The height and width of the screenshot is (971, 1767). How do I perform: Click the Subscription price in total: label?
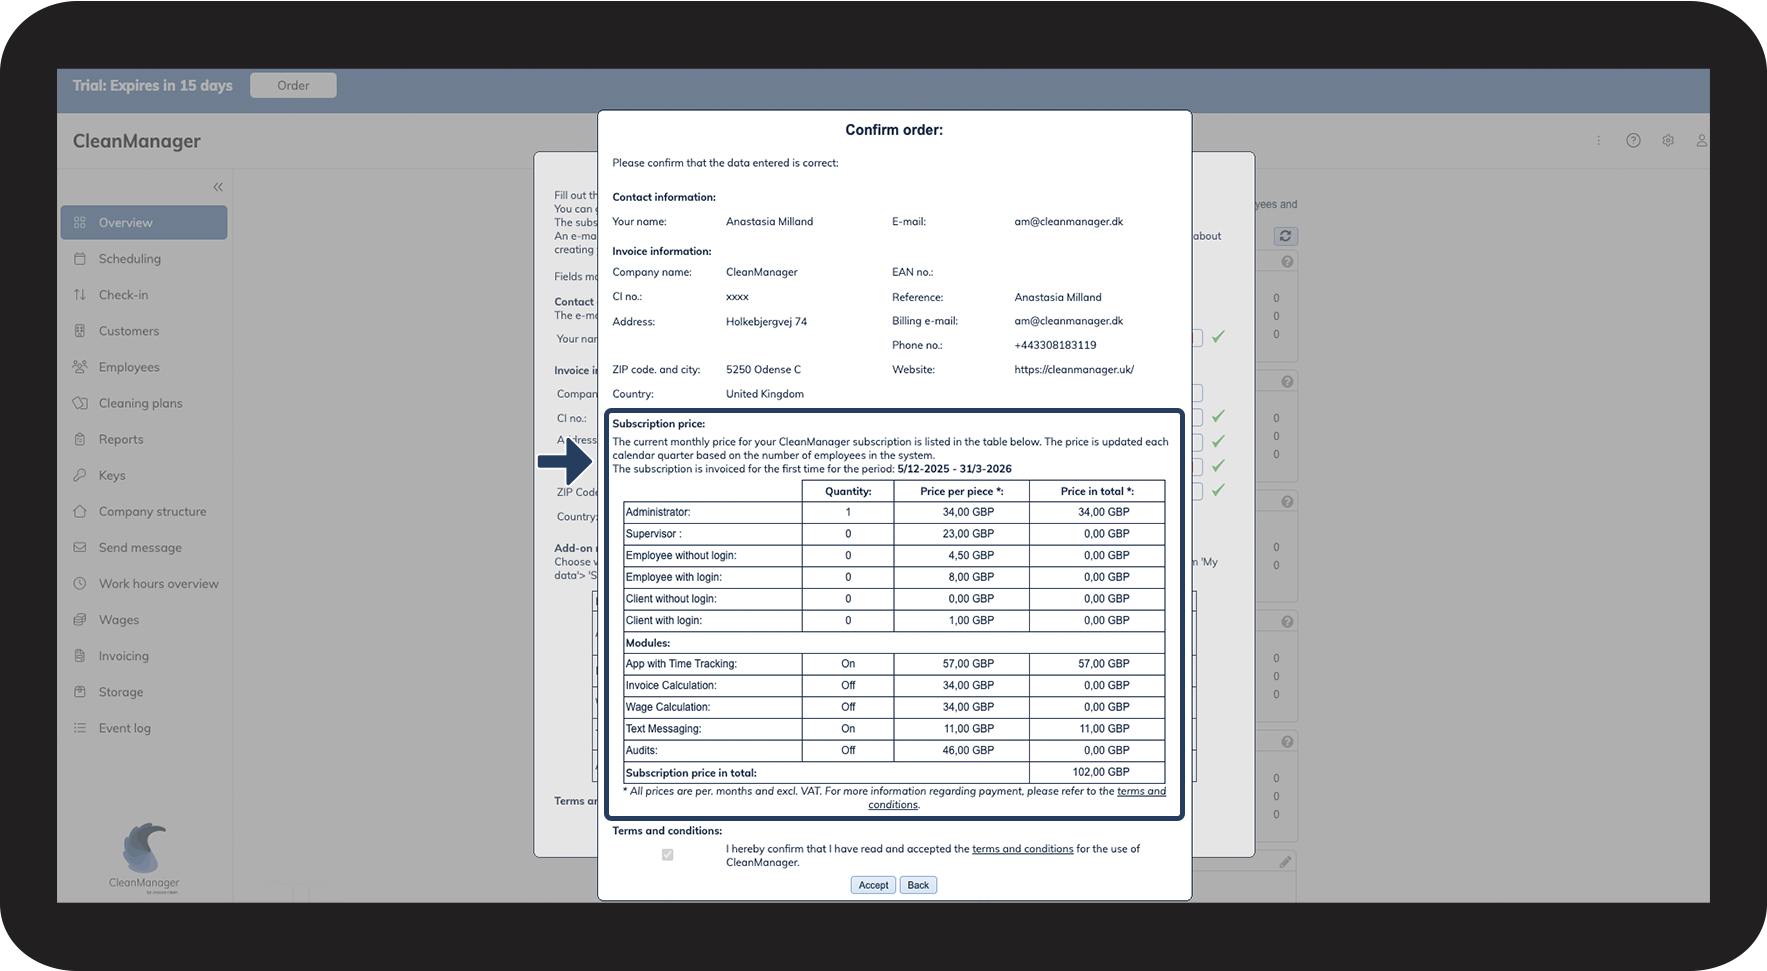(691, 773)
